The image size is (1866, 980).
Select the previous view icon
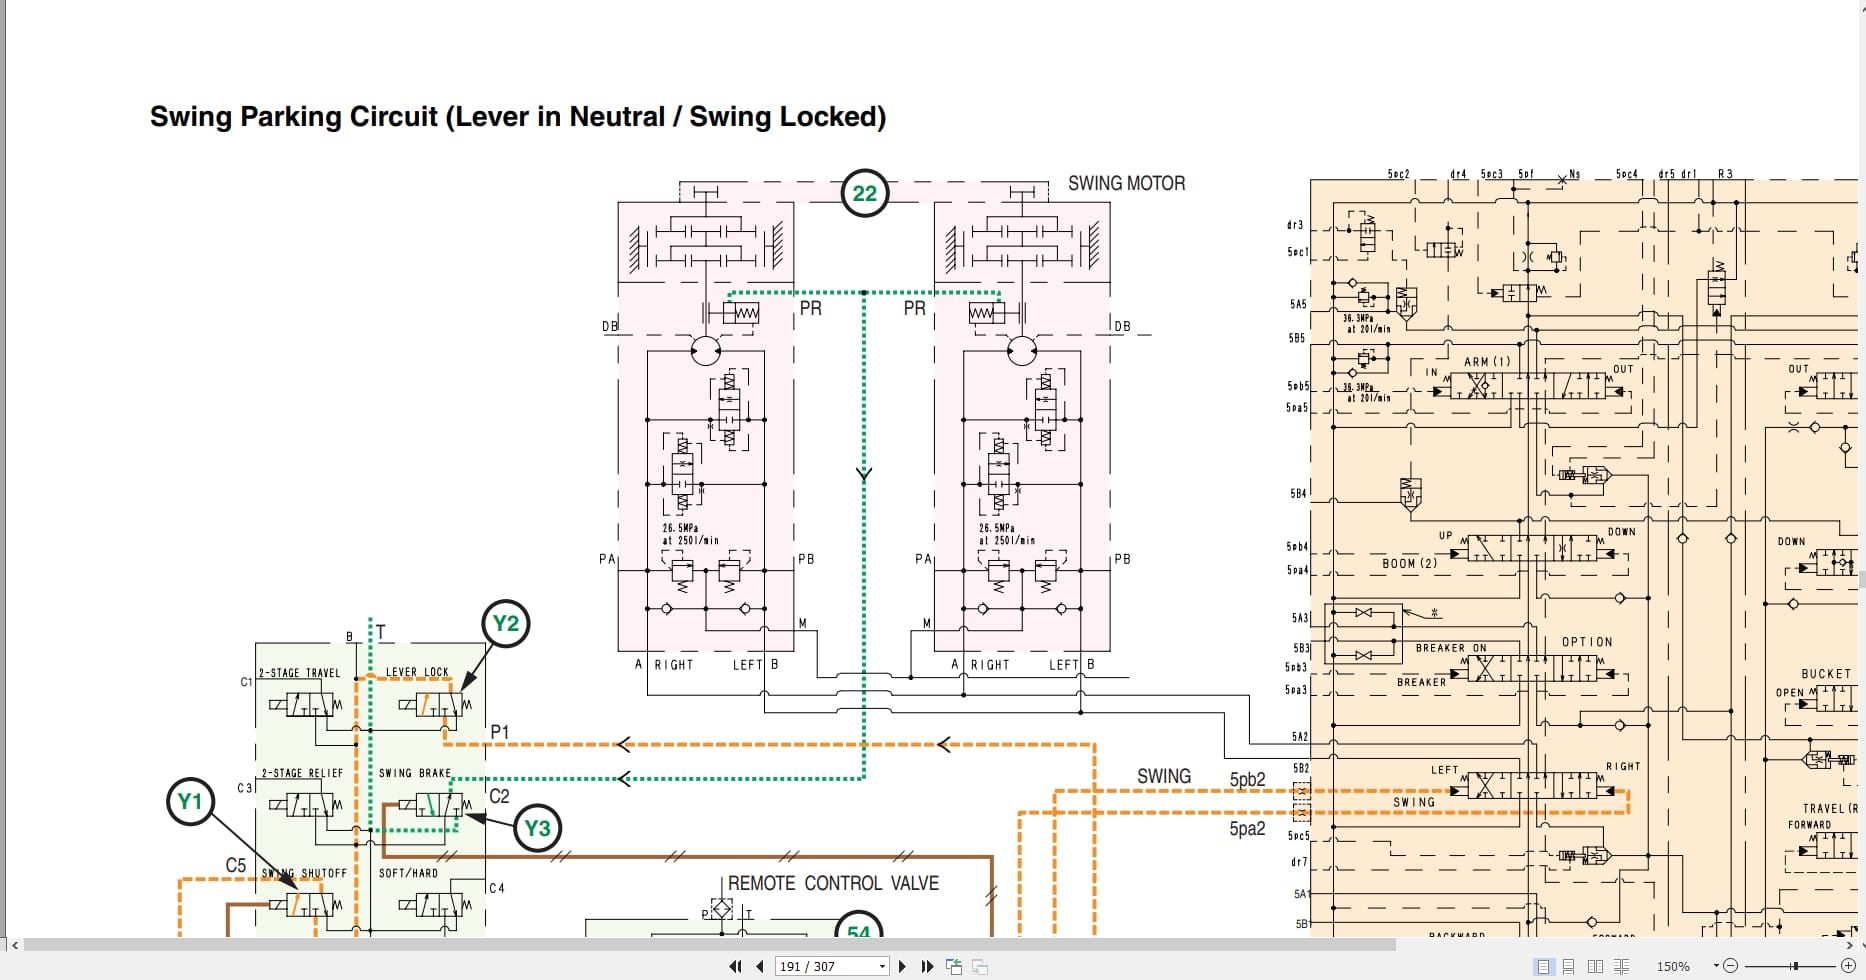click(x=953, y=966)
